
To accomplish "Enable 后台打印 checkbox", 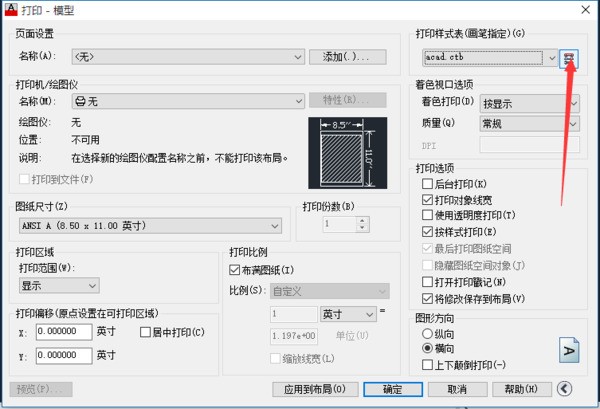I will (x=427, y=184).
